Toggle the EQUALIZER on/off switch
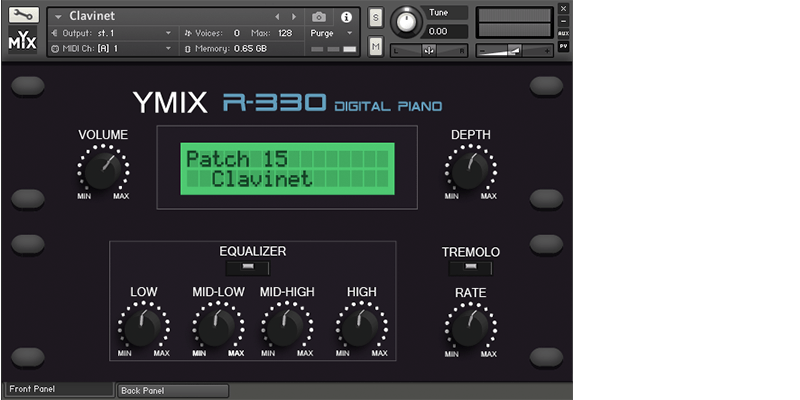800x400 pixels. coord(248,268)
